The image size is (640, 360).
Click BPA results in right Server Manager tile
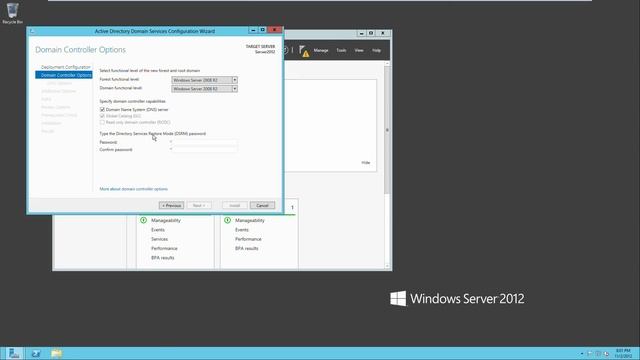247,249
